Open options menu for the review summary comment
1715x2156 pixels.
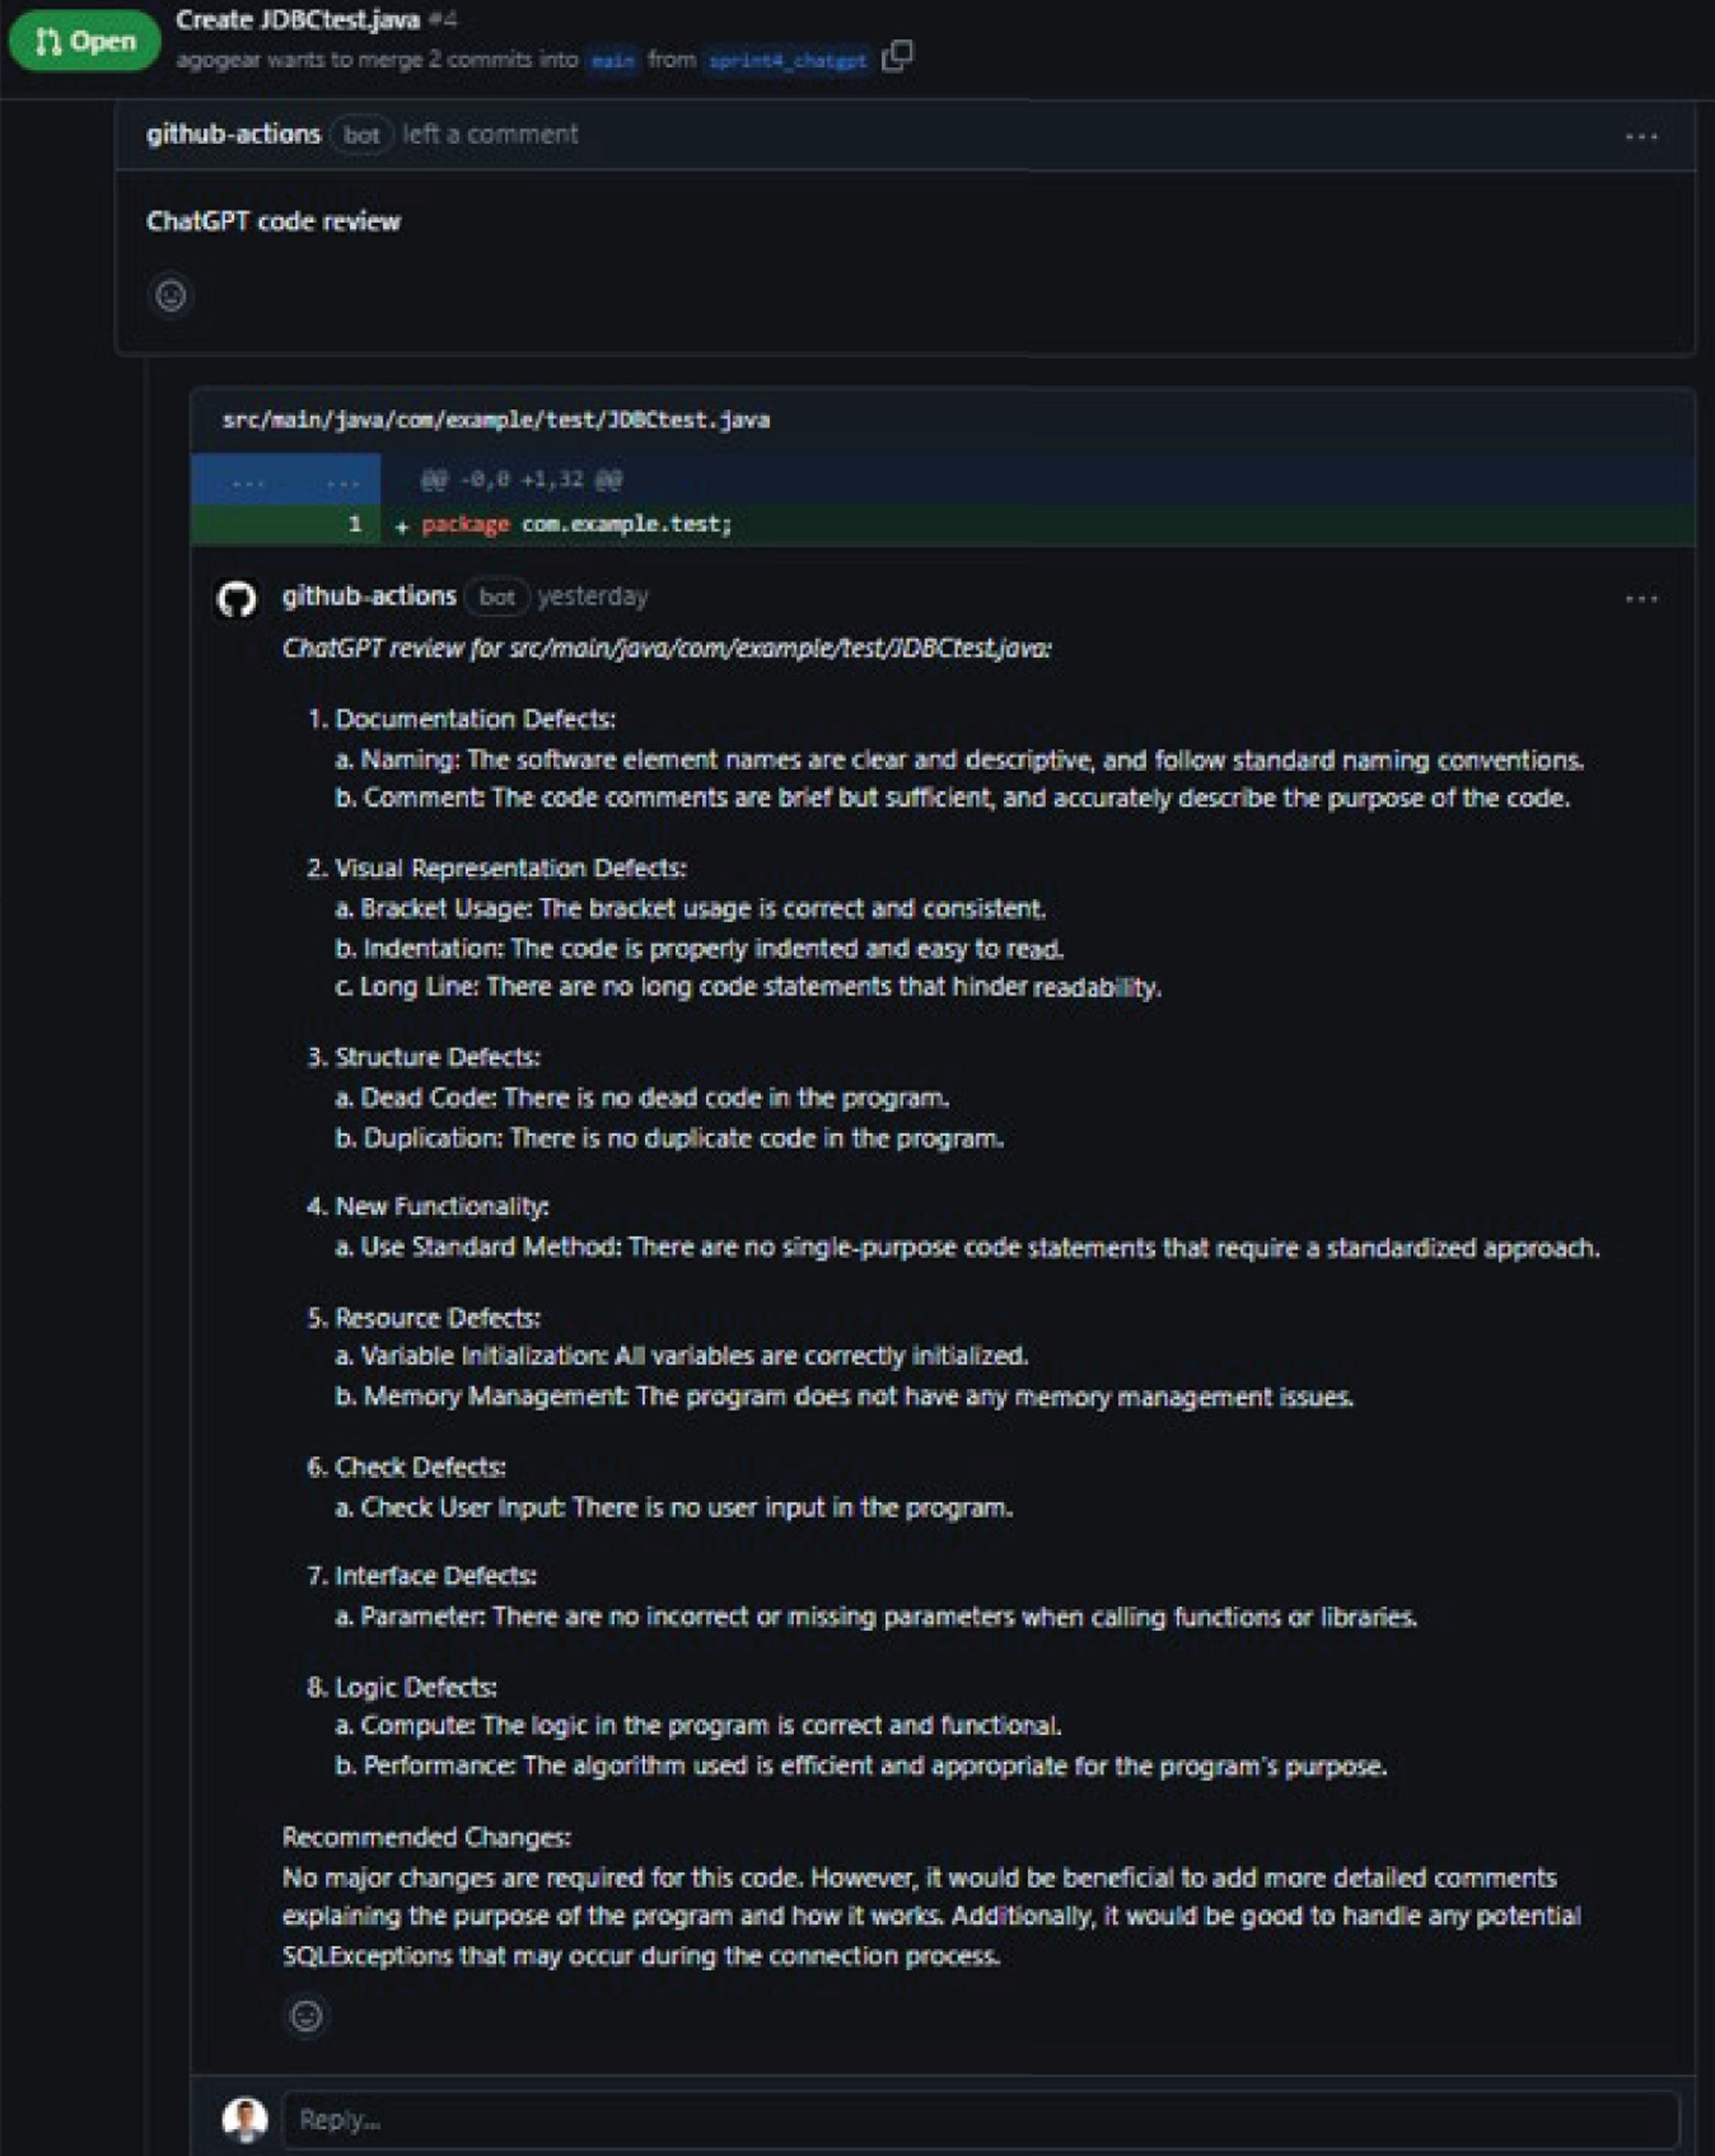1641,136
